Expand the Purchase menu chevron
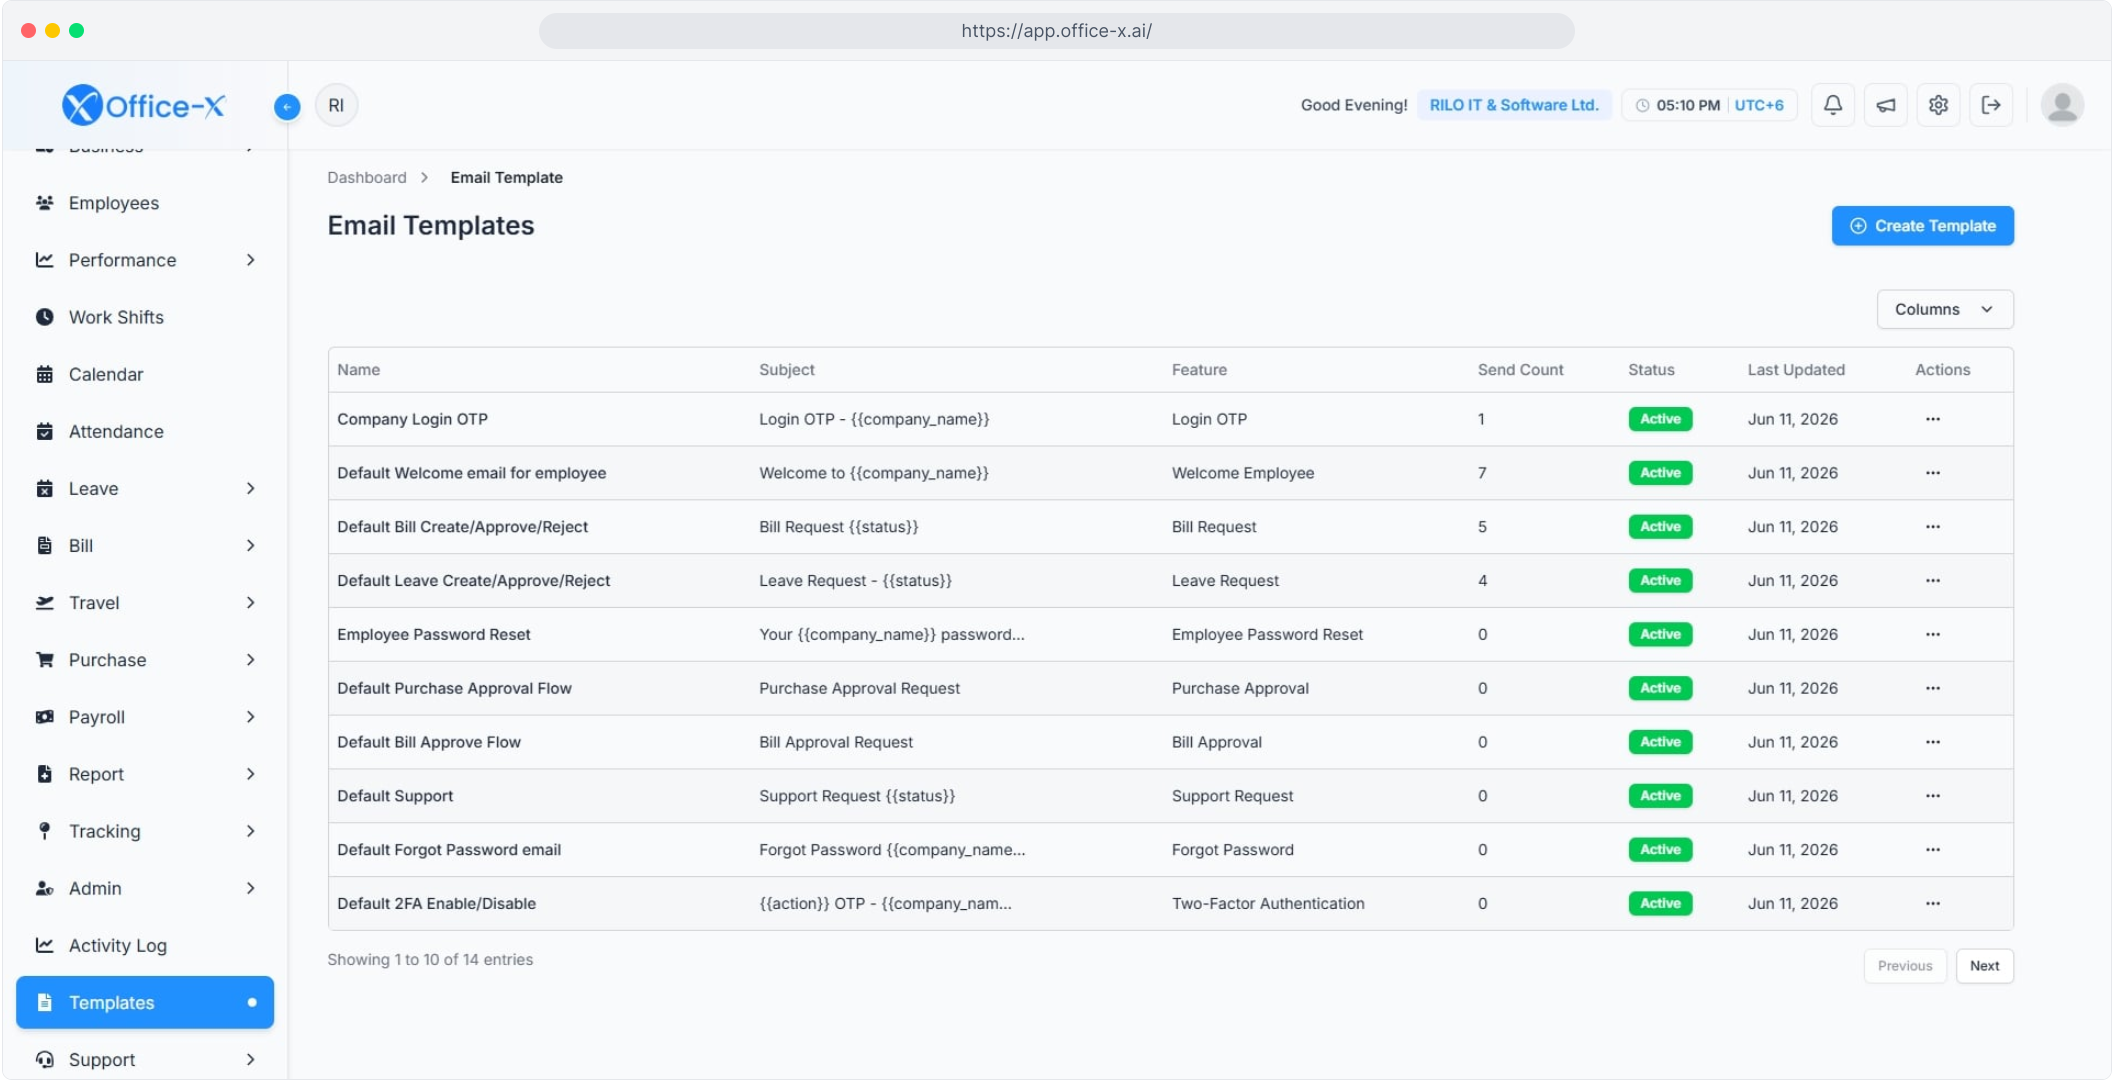This screenshot has height=1080, width=2114. tap(250, 659)
